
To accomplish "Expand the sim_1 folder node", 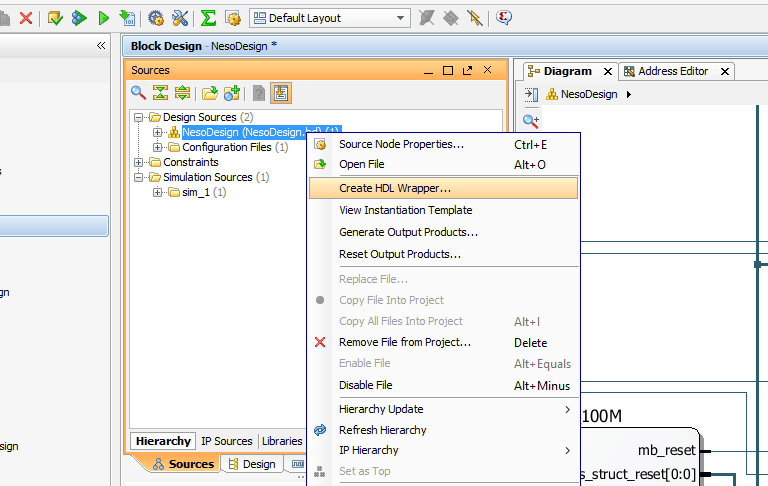I will tap(158, 192).
